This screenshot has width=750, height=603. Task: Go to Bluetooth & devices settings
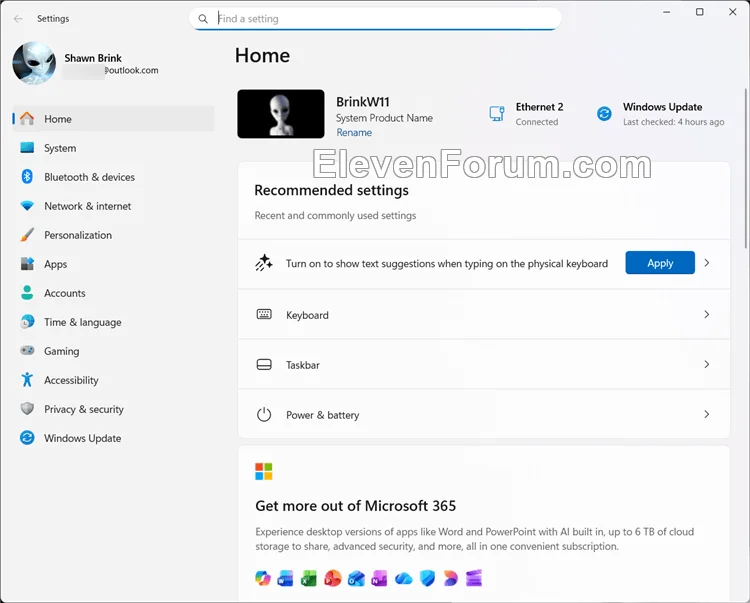point(113,177)
